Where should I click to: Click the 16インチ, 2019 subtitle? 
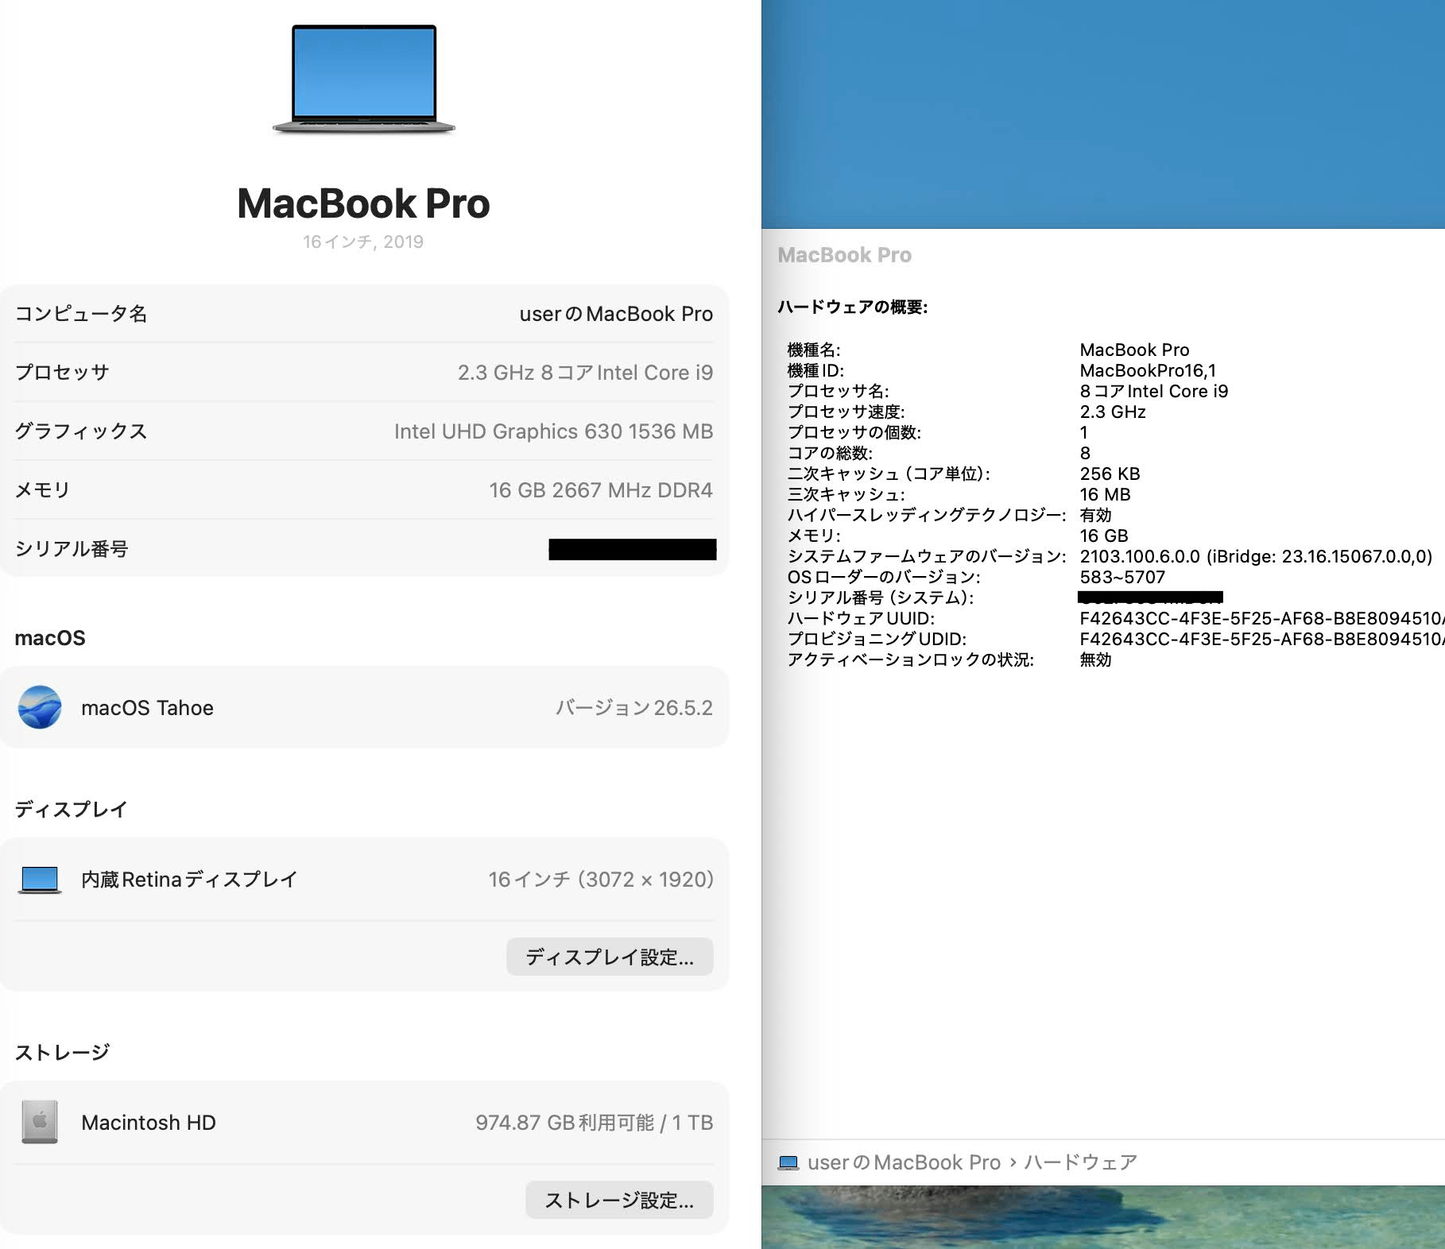[364, 242]
